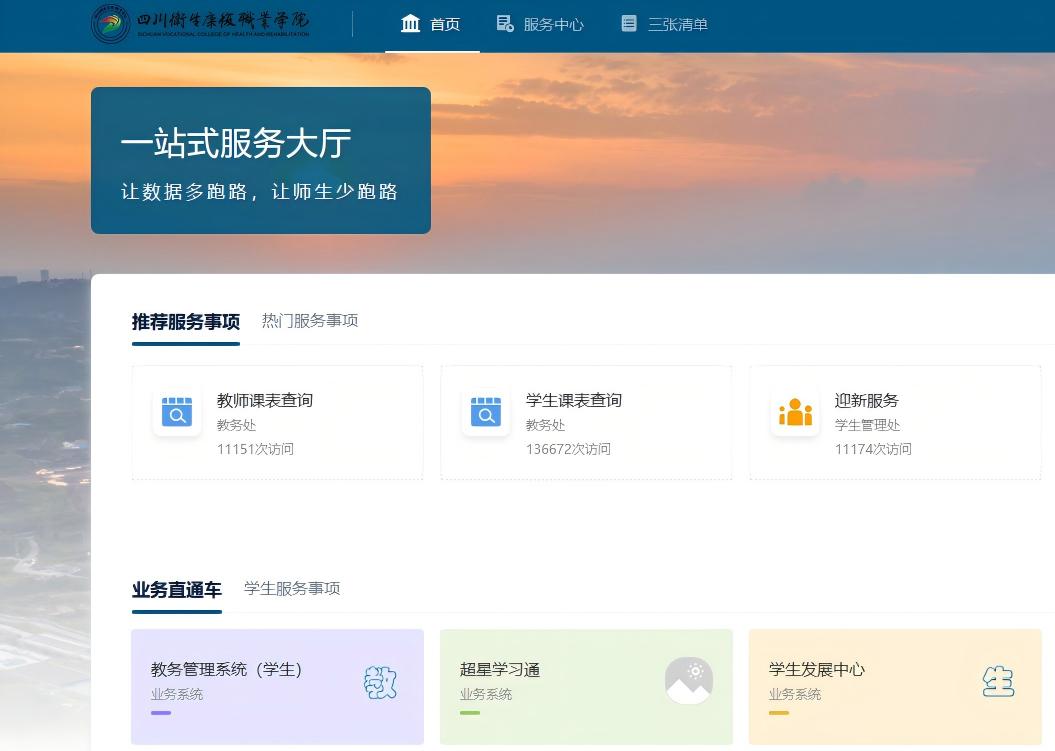Click the orange 迎新服务 people icon
The image size is (1055, 751).
[795, 412]
